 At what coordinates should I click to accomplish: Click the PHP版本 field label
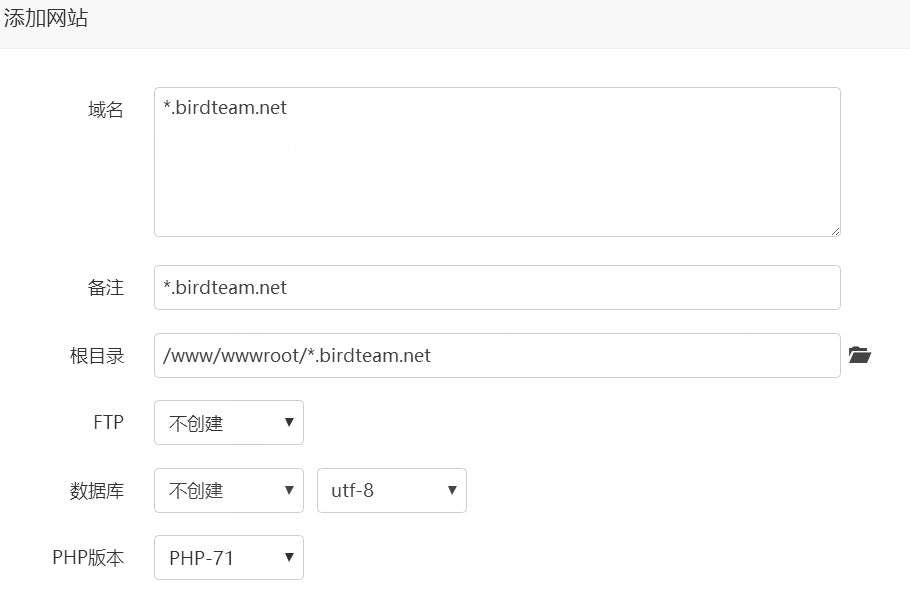pyautogui.click(x=88, y=558)
